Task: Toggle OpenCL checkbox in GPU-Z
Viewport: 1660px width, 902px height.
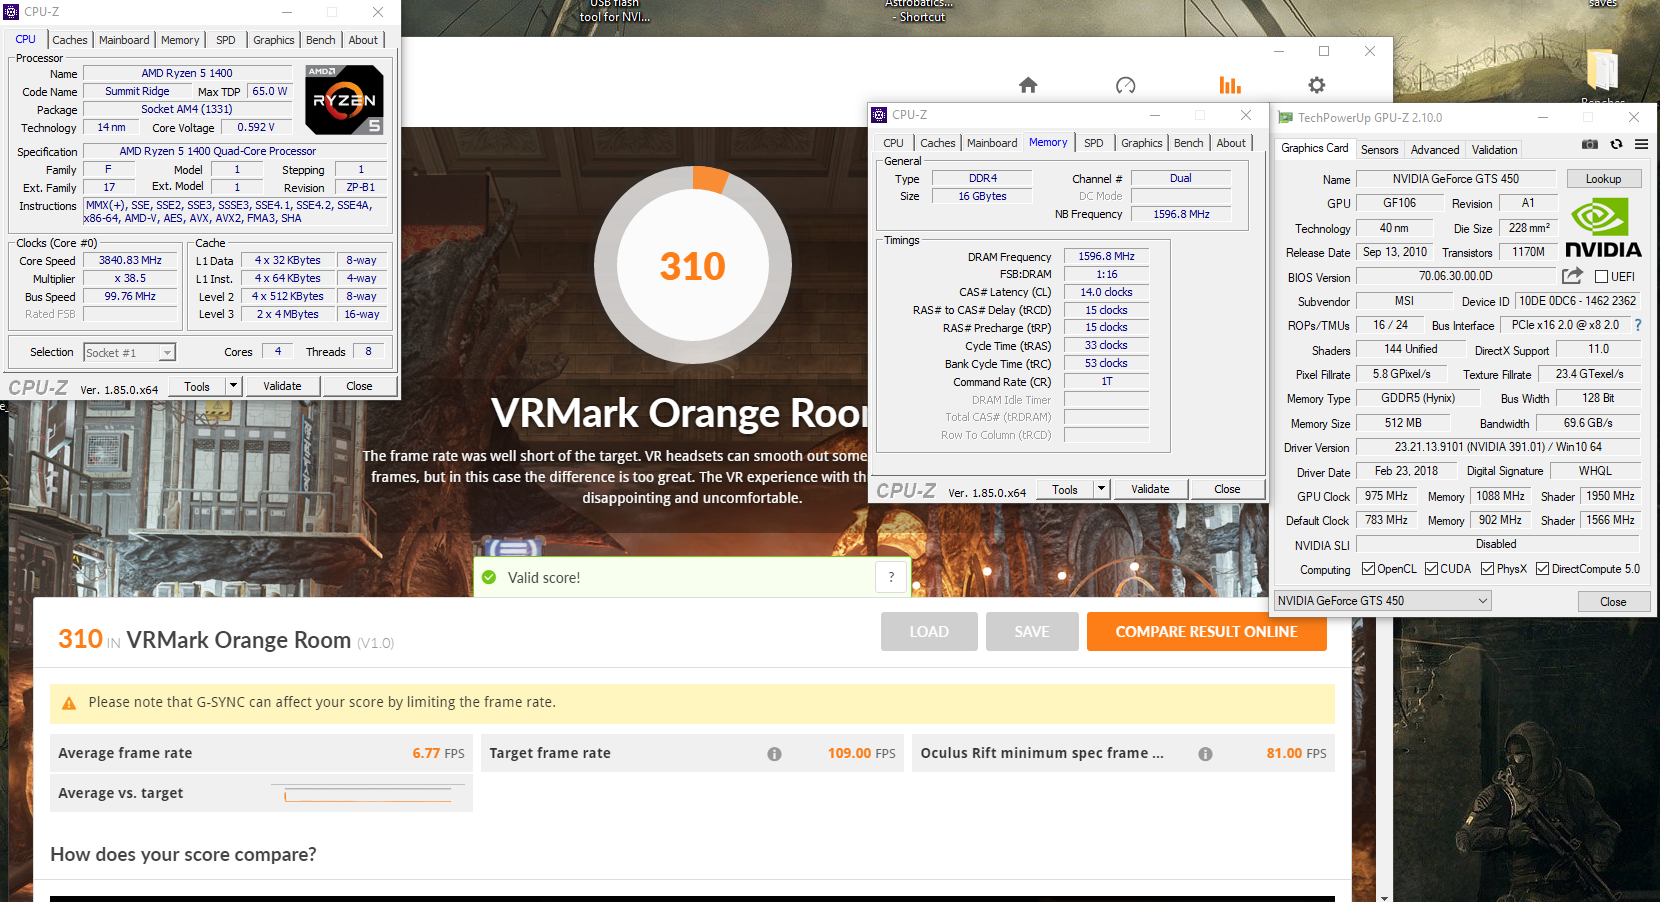Action: (1368, 569)
